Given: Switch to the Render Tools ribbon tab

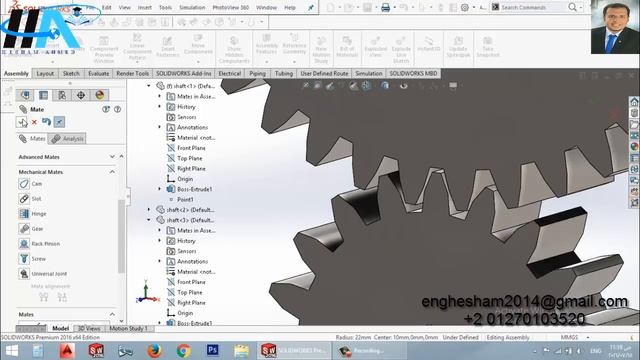Looking at the screenshot, I should pos(133,73).
